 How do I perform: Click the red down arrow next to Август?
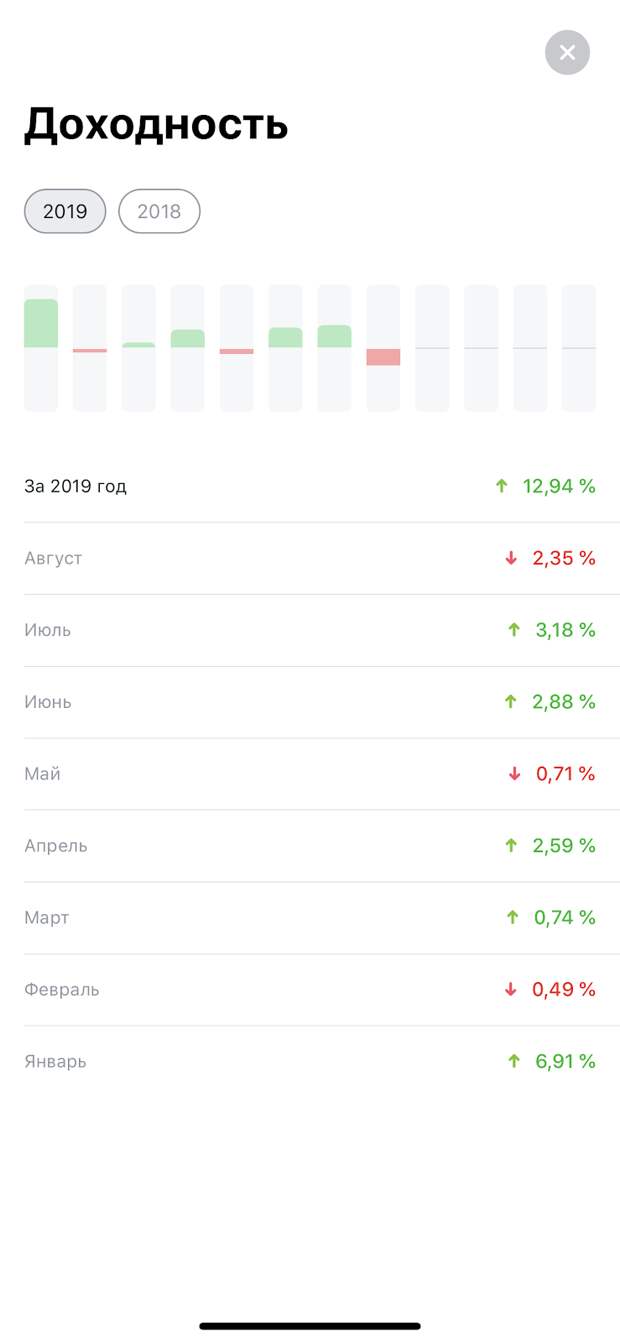511,558
